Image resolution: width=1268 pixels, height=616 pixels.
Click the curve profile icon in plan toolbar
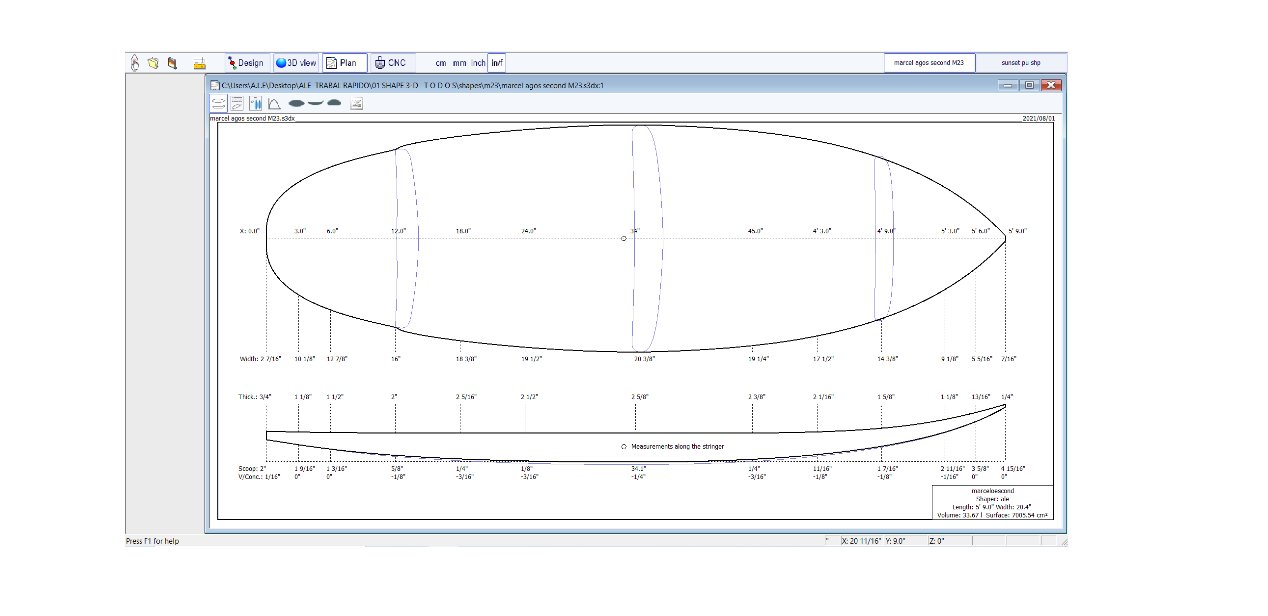(x=273, y=102)
